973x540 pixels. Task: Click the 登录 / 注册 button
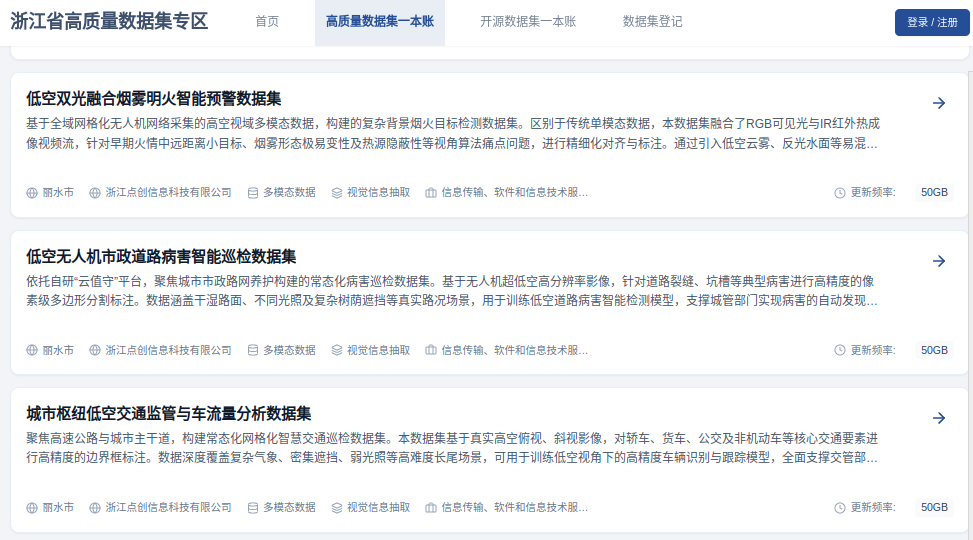point(932,22)
